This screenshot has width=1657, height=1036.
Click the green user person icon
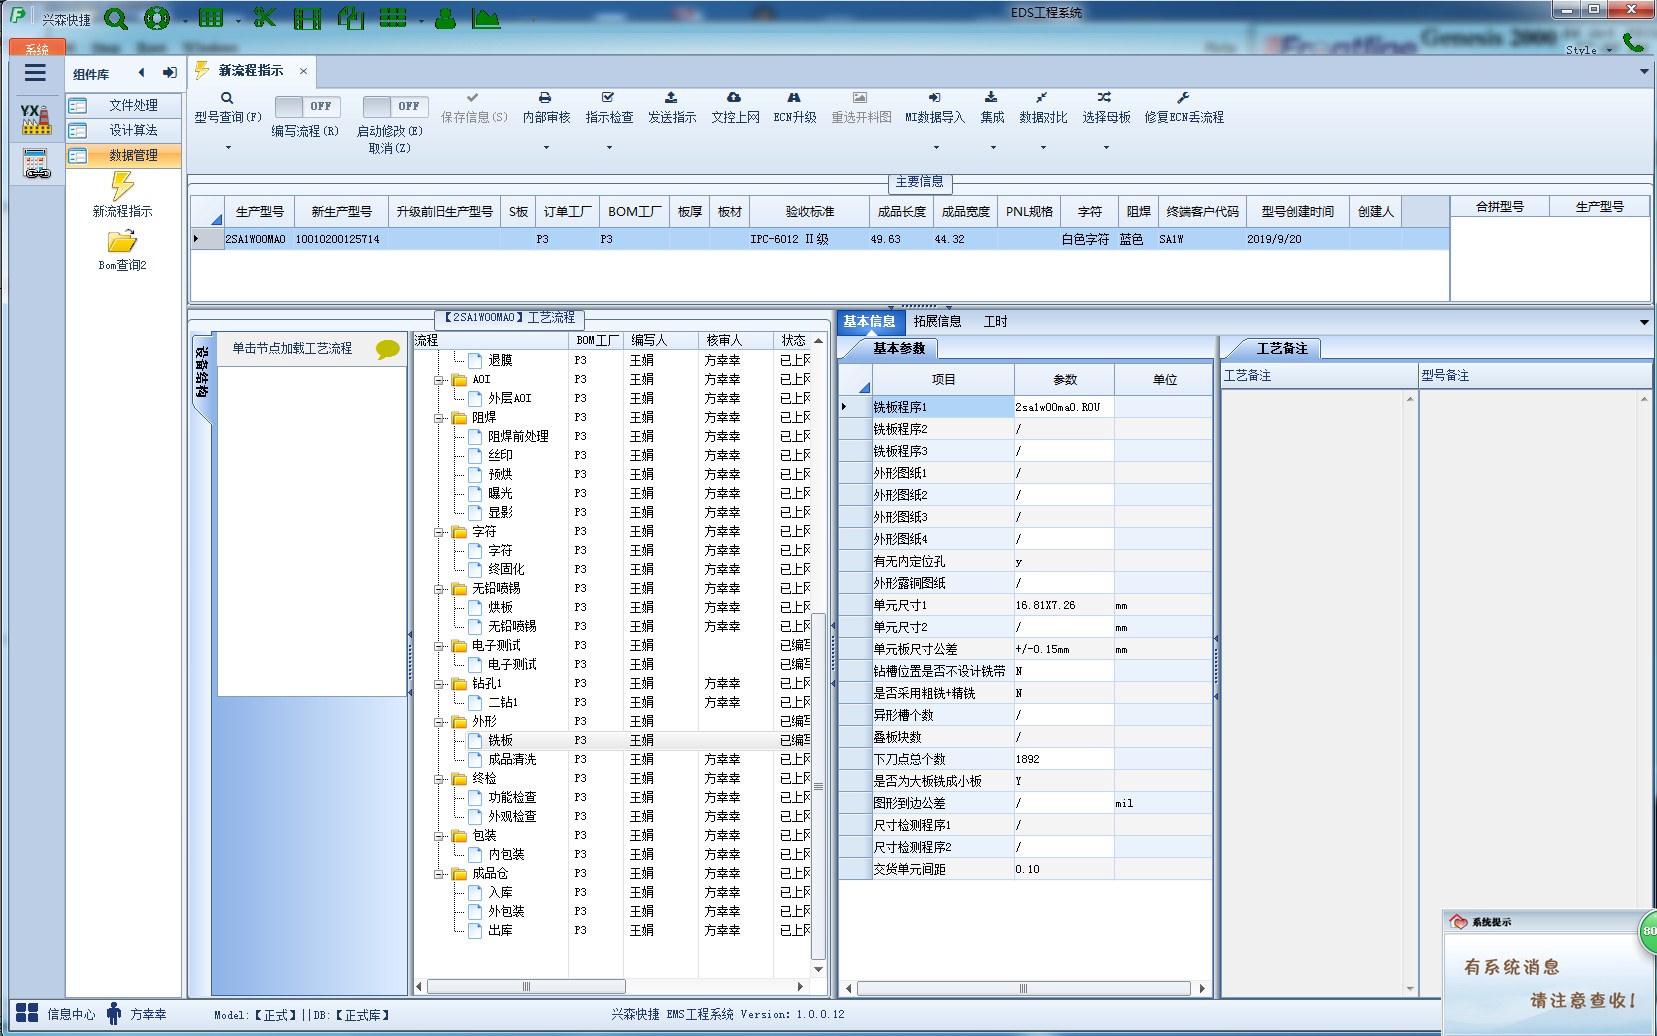coord(446,18)
